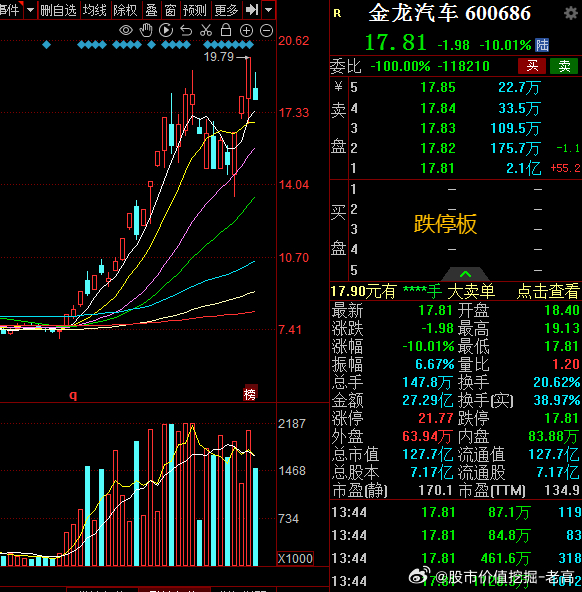This screenshot has height=592, width=582.
Task: Click the 总股本 value 7.17亿
Action: pos(431,472)
